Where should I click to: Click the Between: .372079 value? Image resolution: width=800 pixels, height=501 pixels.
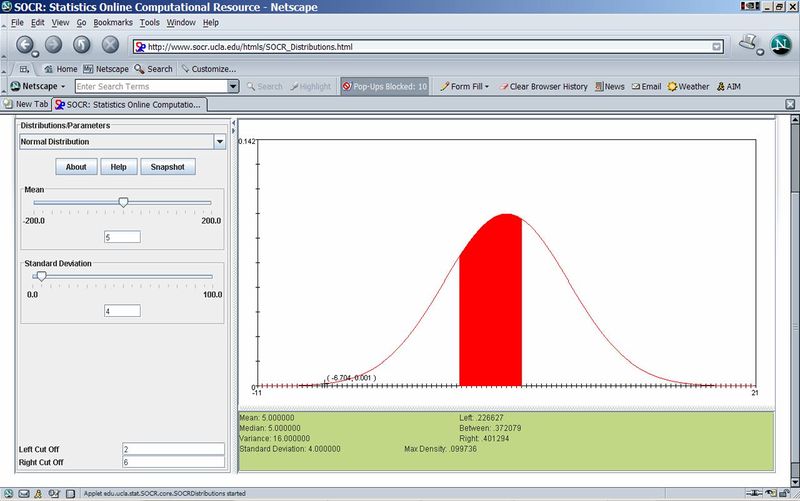490,428
